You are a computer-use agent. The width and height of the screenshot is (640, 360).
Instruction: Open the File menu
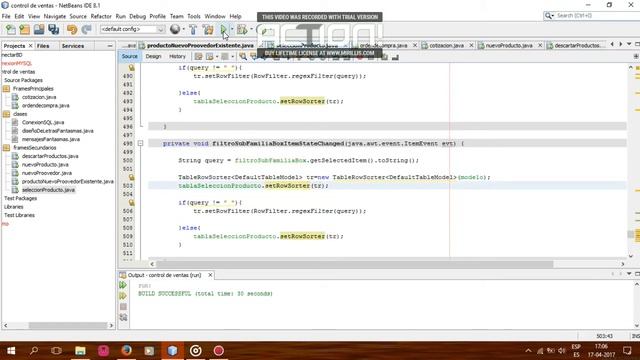point(6,16)
